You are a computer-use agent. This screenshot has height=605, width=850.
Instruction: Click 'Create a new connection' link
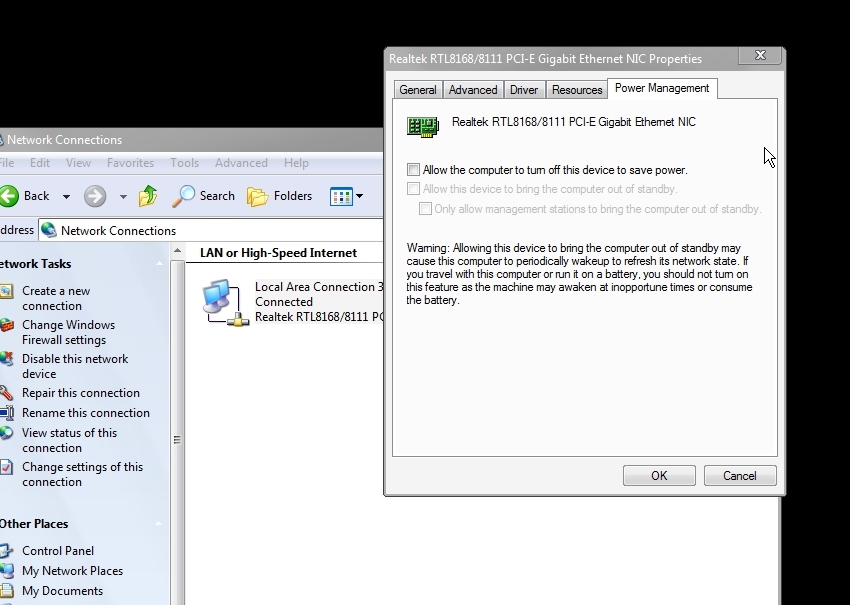point(56,298)
